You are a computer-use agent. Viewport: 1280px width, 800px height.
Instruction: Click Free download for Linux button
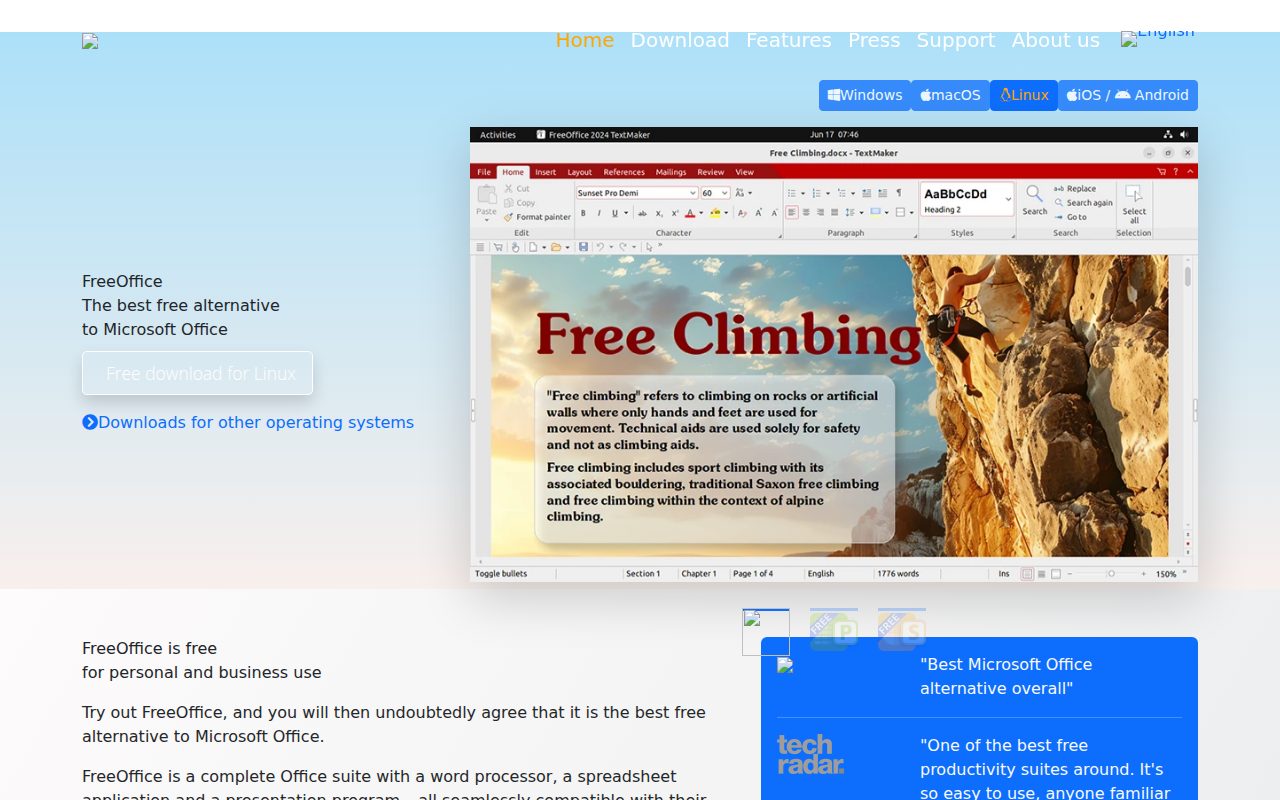tap(197, 373)
